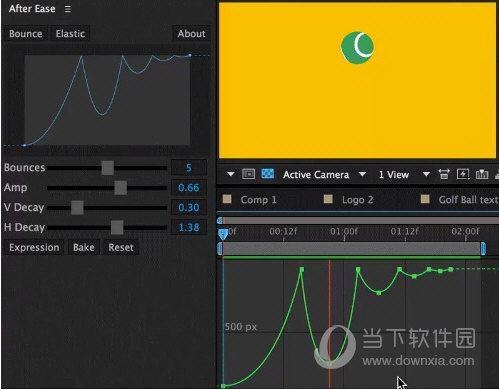Image resolution: width=499 pixels, height=390 pixels.
Task: Click the Amp slider handle
Action: [x=120, y=188]
